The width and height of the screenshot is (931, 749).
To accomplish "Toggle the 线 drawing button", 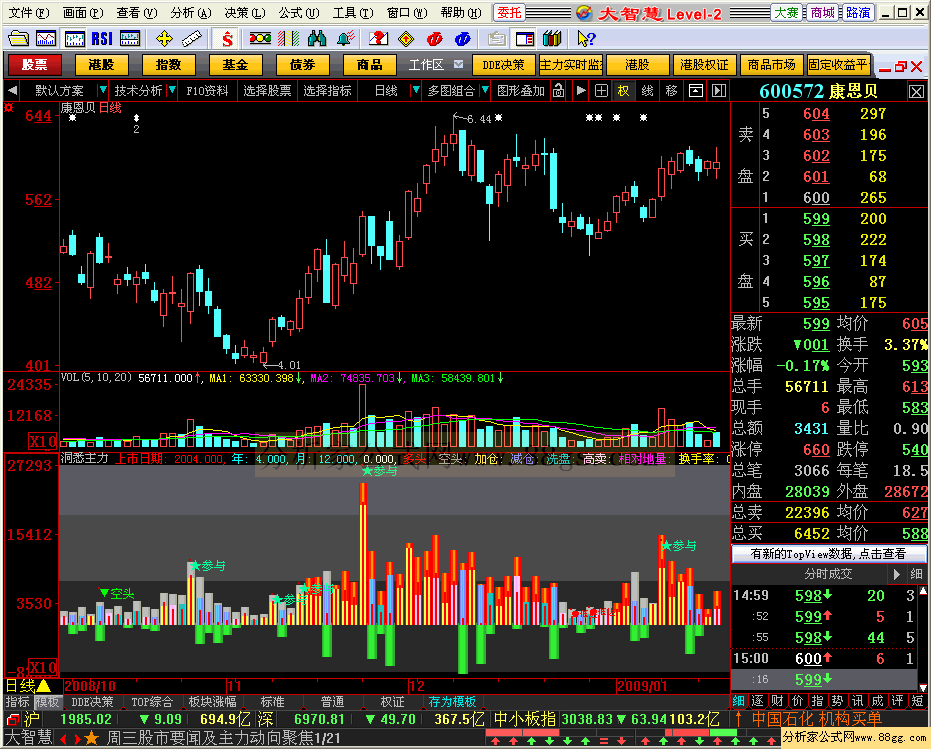I will tap(647, 91).
